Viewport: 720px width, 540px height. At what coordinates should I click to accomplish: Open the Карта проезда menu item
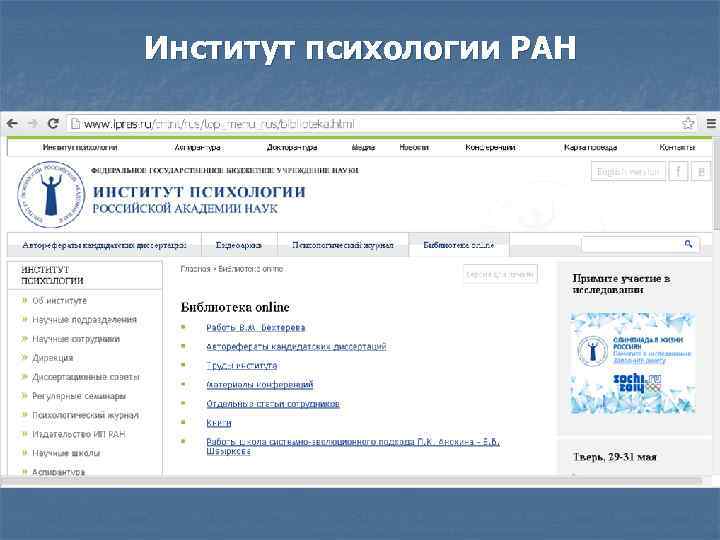(x=591, y=147)
